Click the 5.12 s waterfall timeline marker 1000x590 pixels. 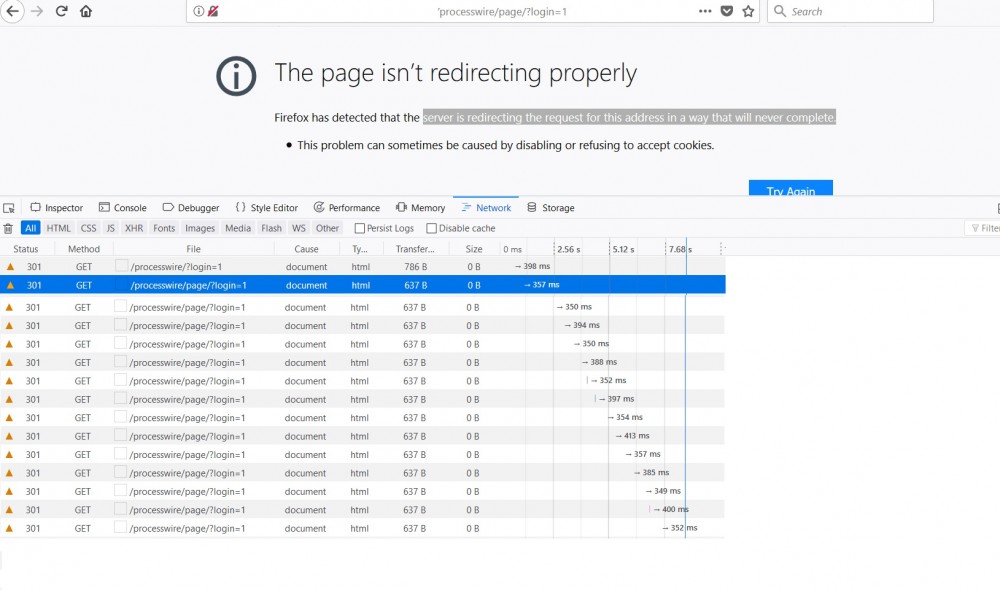tap(623, 249)
